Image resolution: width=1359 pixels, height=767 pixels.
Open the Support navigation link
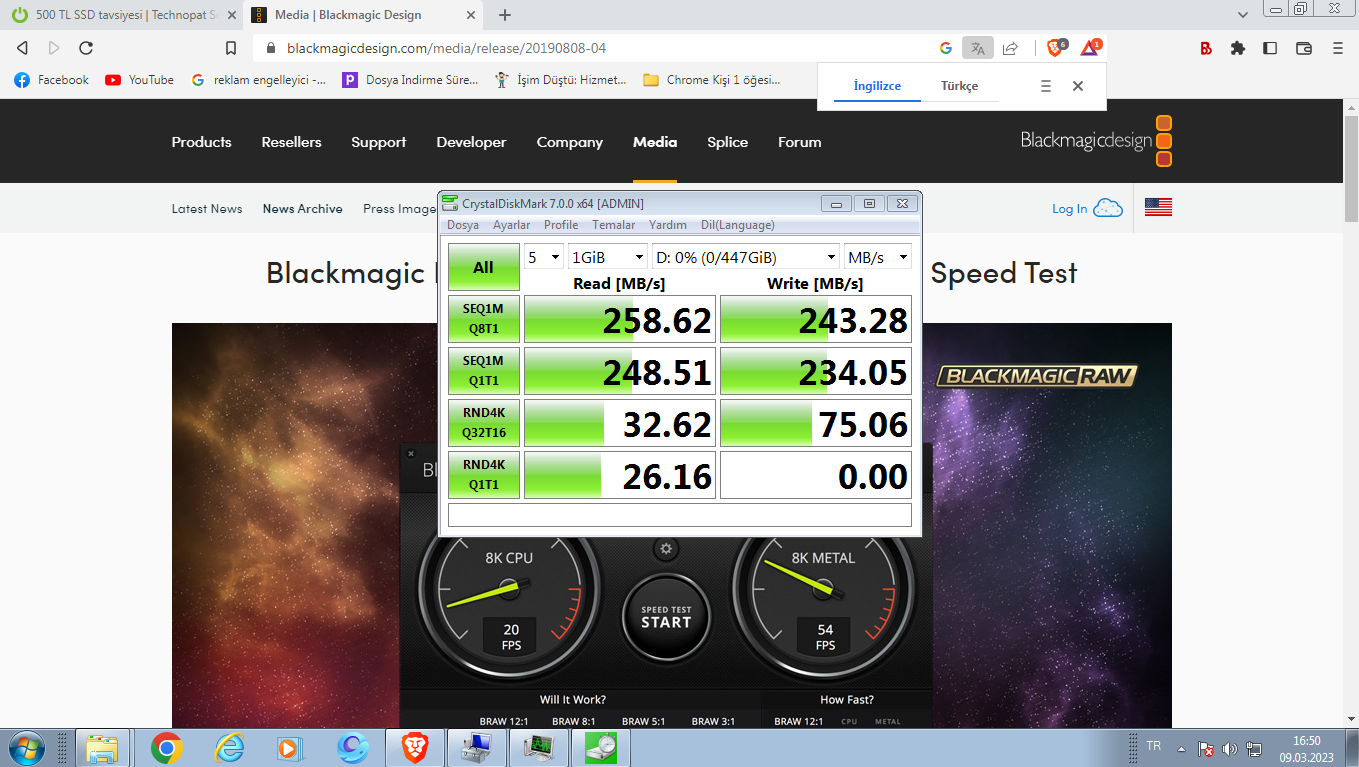pyautogui.click(x=379, y=142)
